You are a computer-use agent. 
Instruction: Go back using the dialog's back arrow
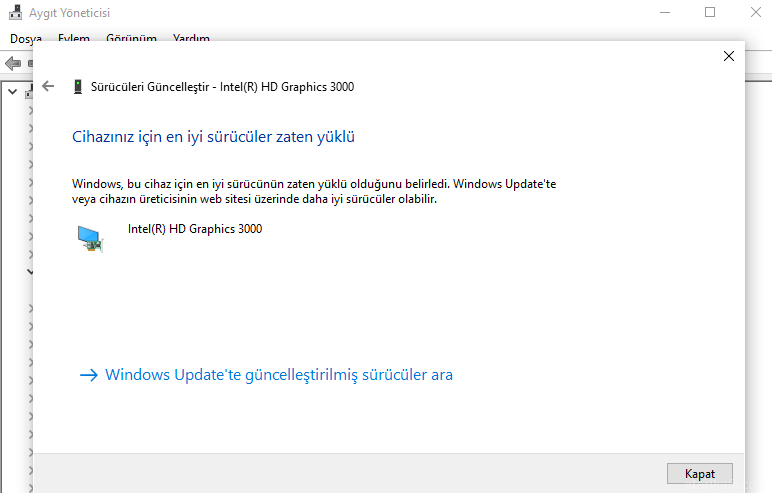[48, 86]
